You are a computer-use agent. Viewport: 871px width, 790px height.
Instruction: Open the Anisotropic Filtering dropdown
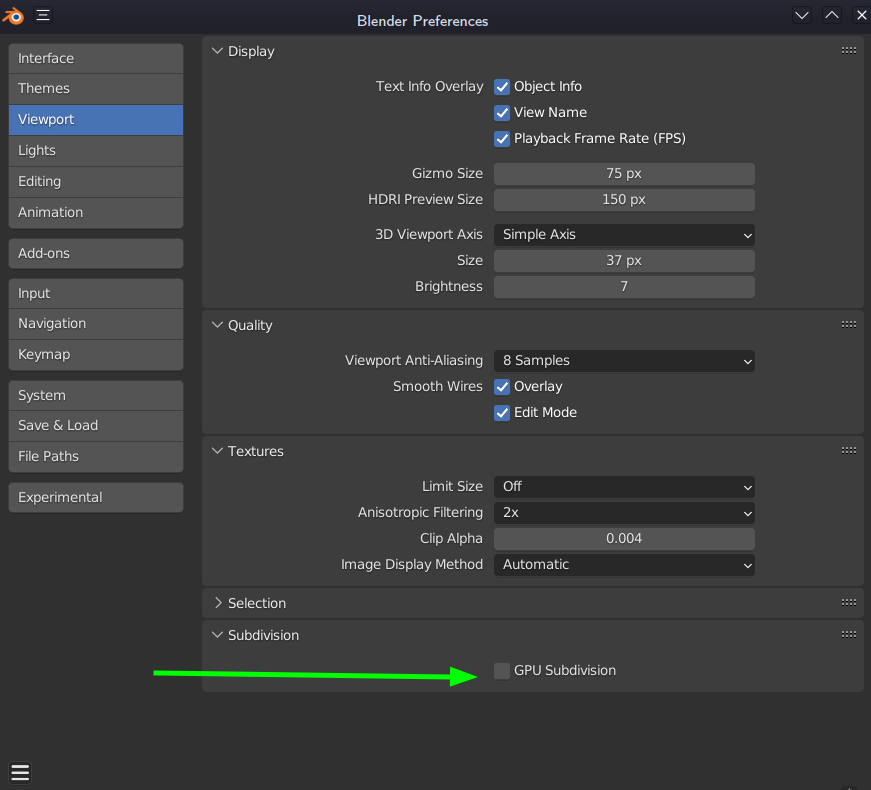click(624, 513)
